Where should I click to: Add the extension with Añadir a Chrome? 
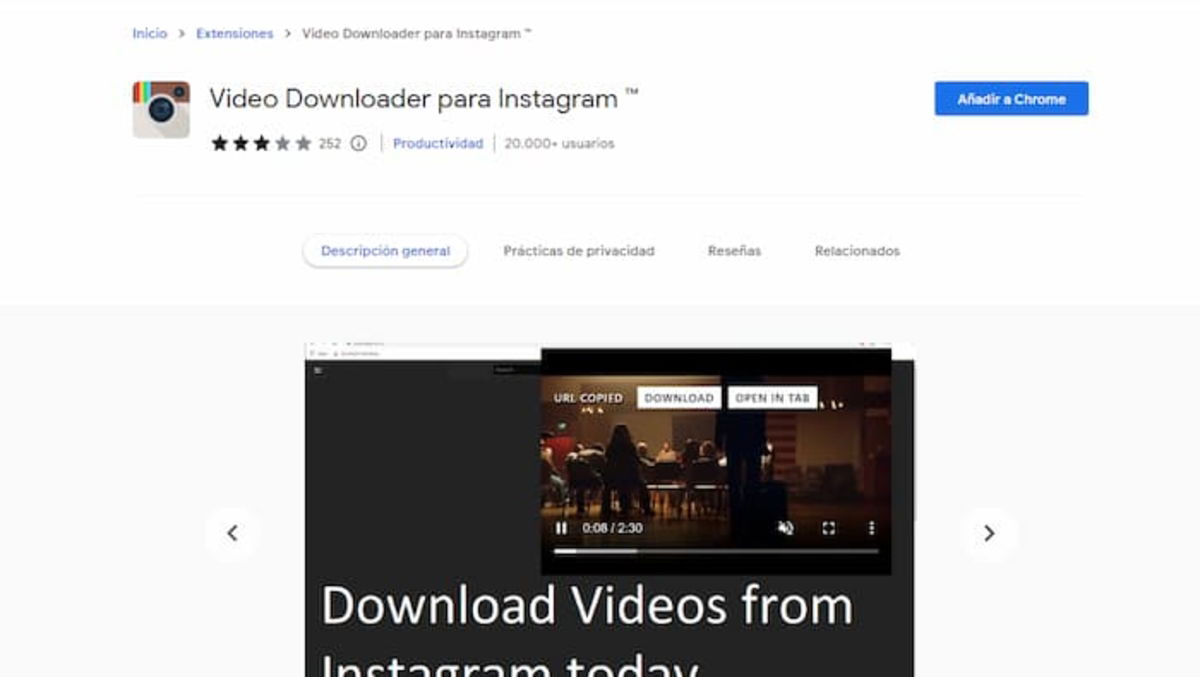pos(1010,98)
